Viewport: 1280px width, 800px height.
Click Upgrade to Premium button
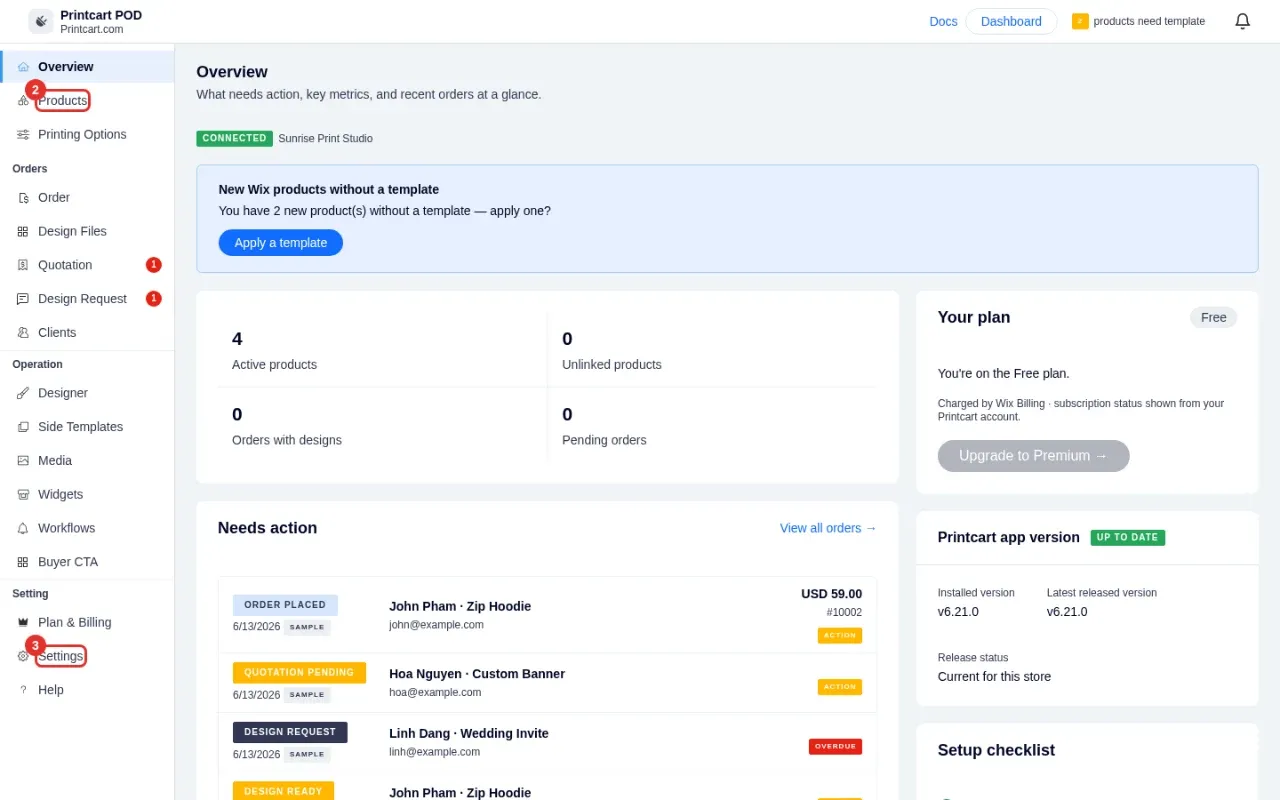(1033, 456)
